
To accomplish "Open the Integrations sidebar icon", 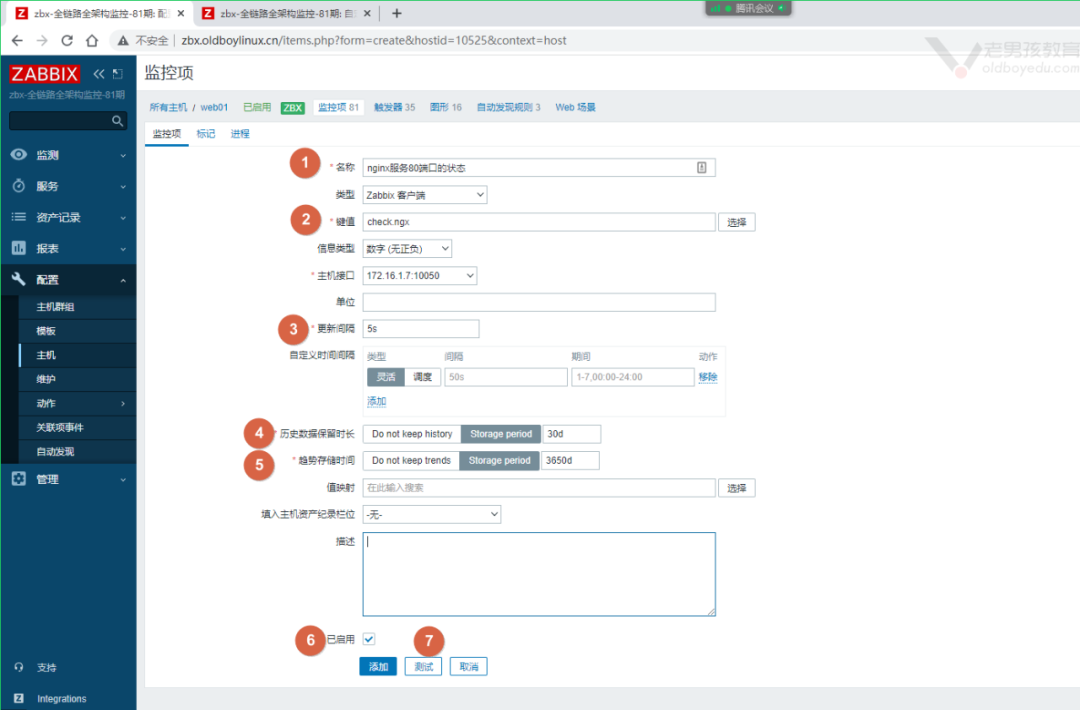I will tap(18, 698).
